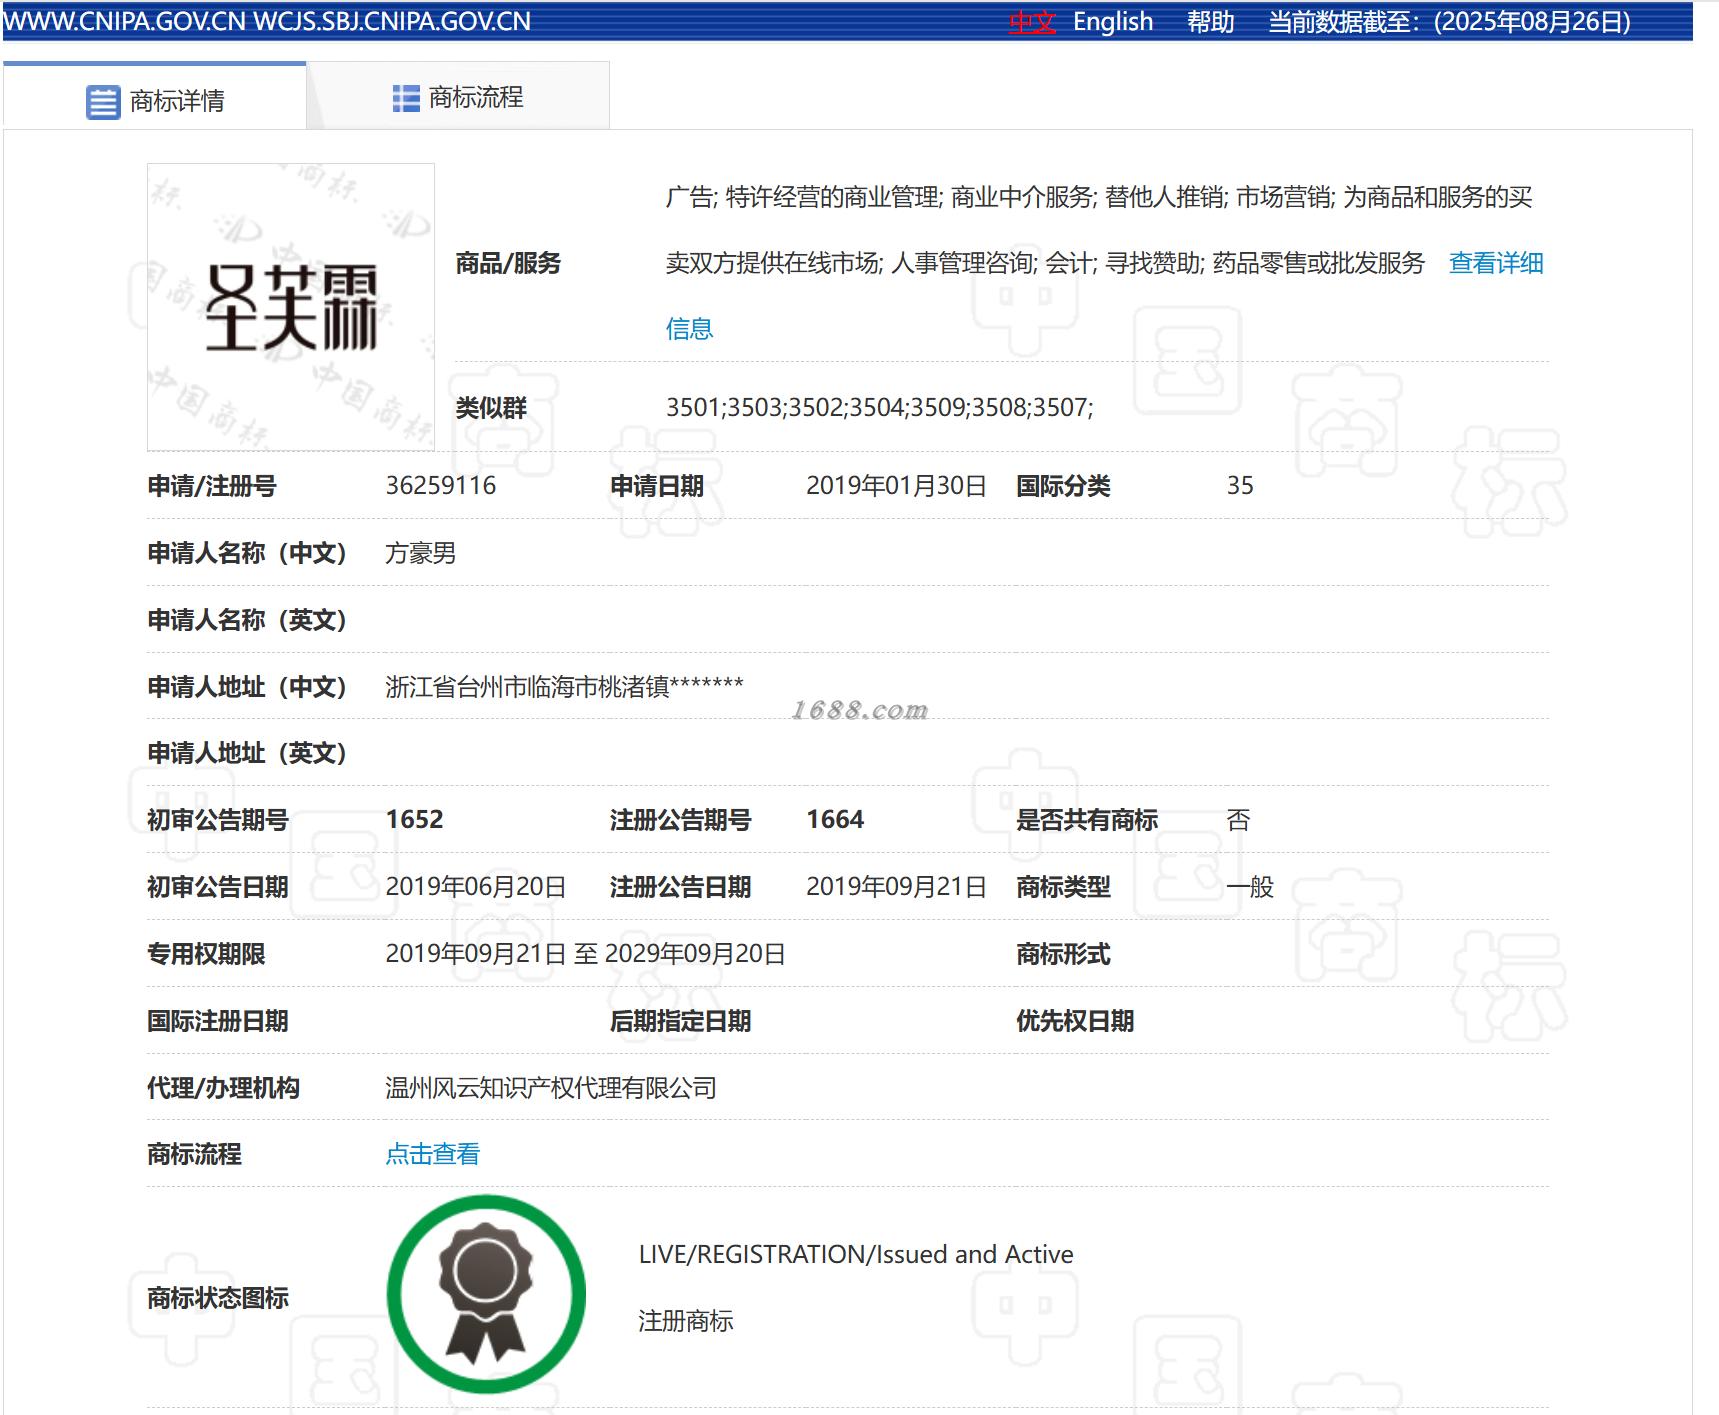Select preliminary announcement issue 1652
The height and width of the screenshot is (1415, 1719).
(x=415, y=820)
